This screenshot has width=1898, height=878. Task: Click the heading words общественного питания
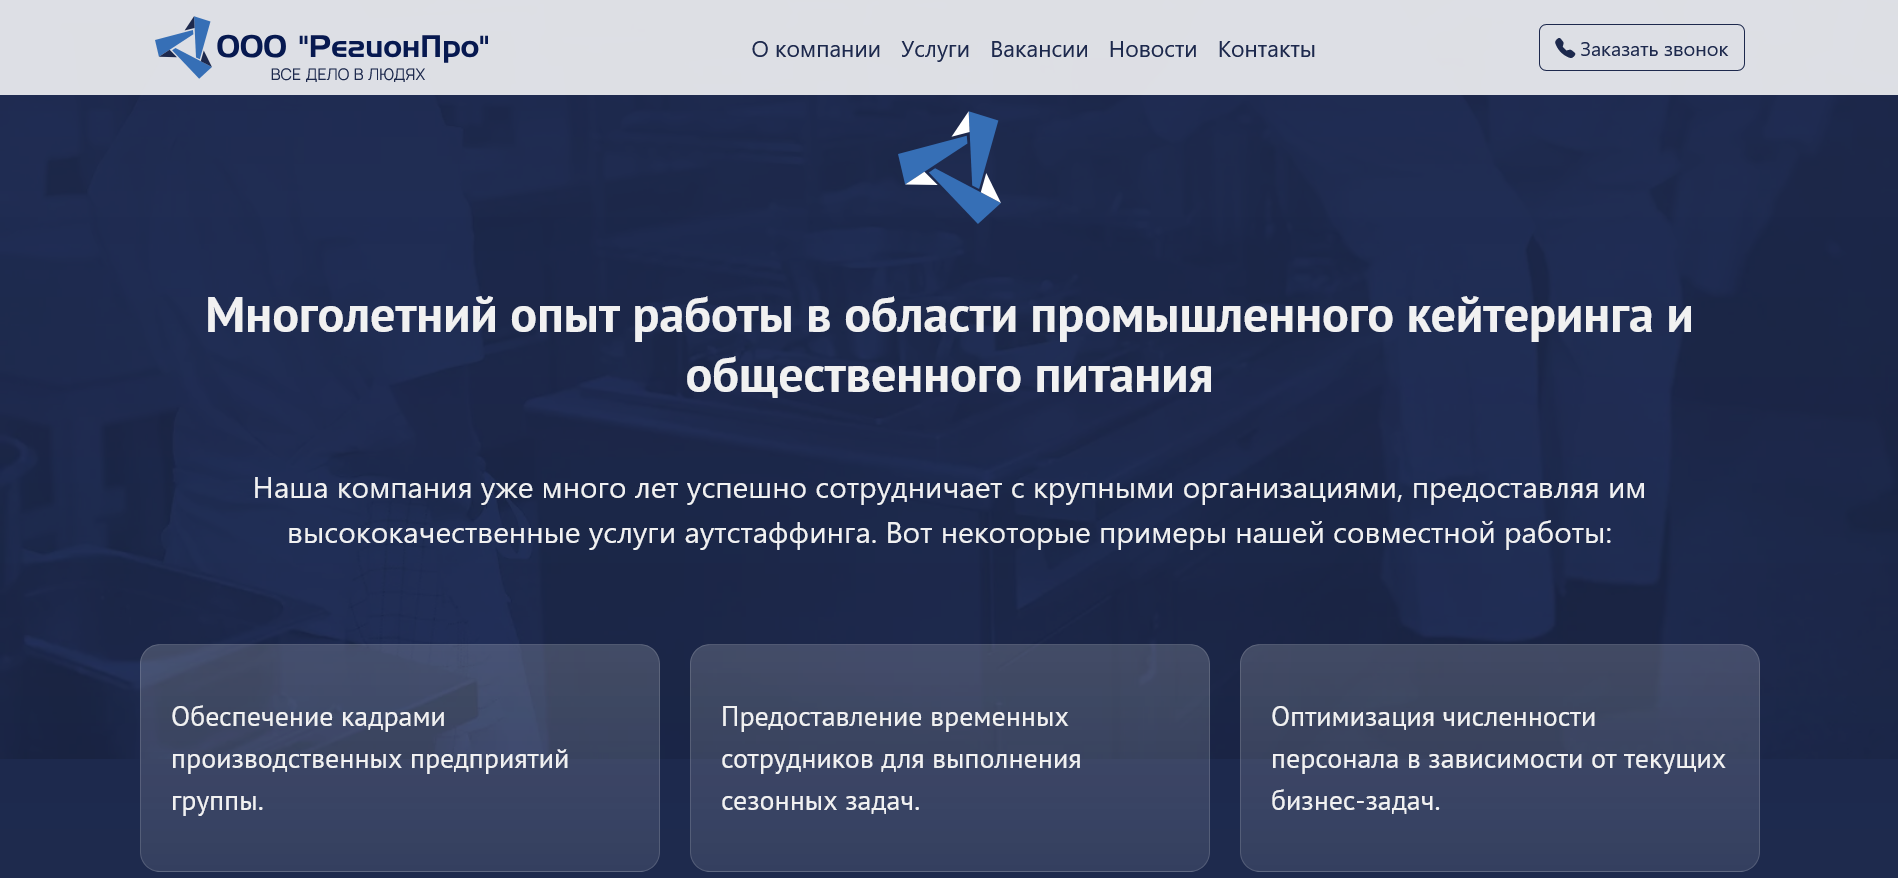948,377
